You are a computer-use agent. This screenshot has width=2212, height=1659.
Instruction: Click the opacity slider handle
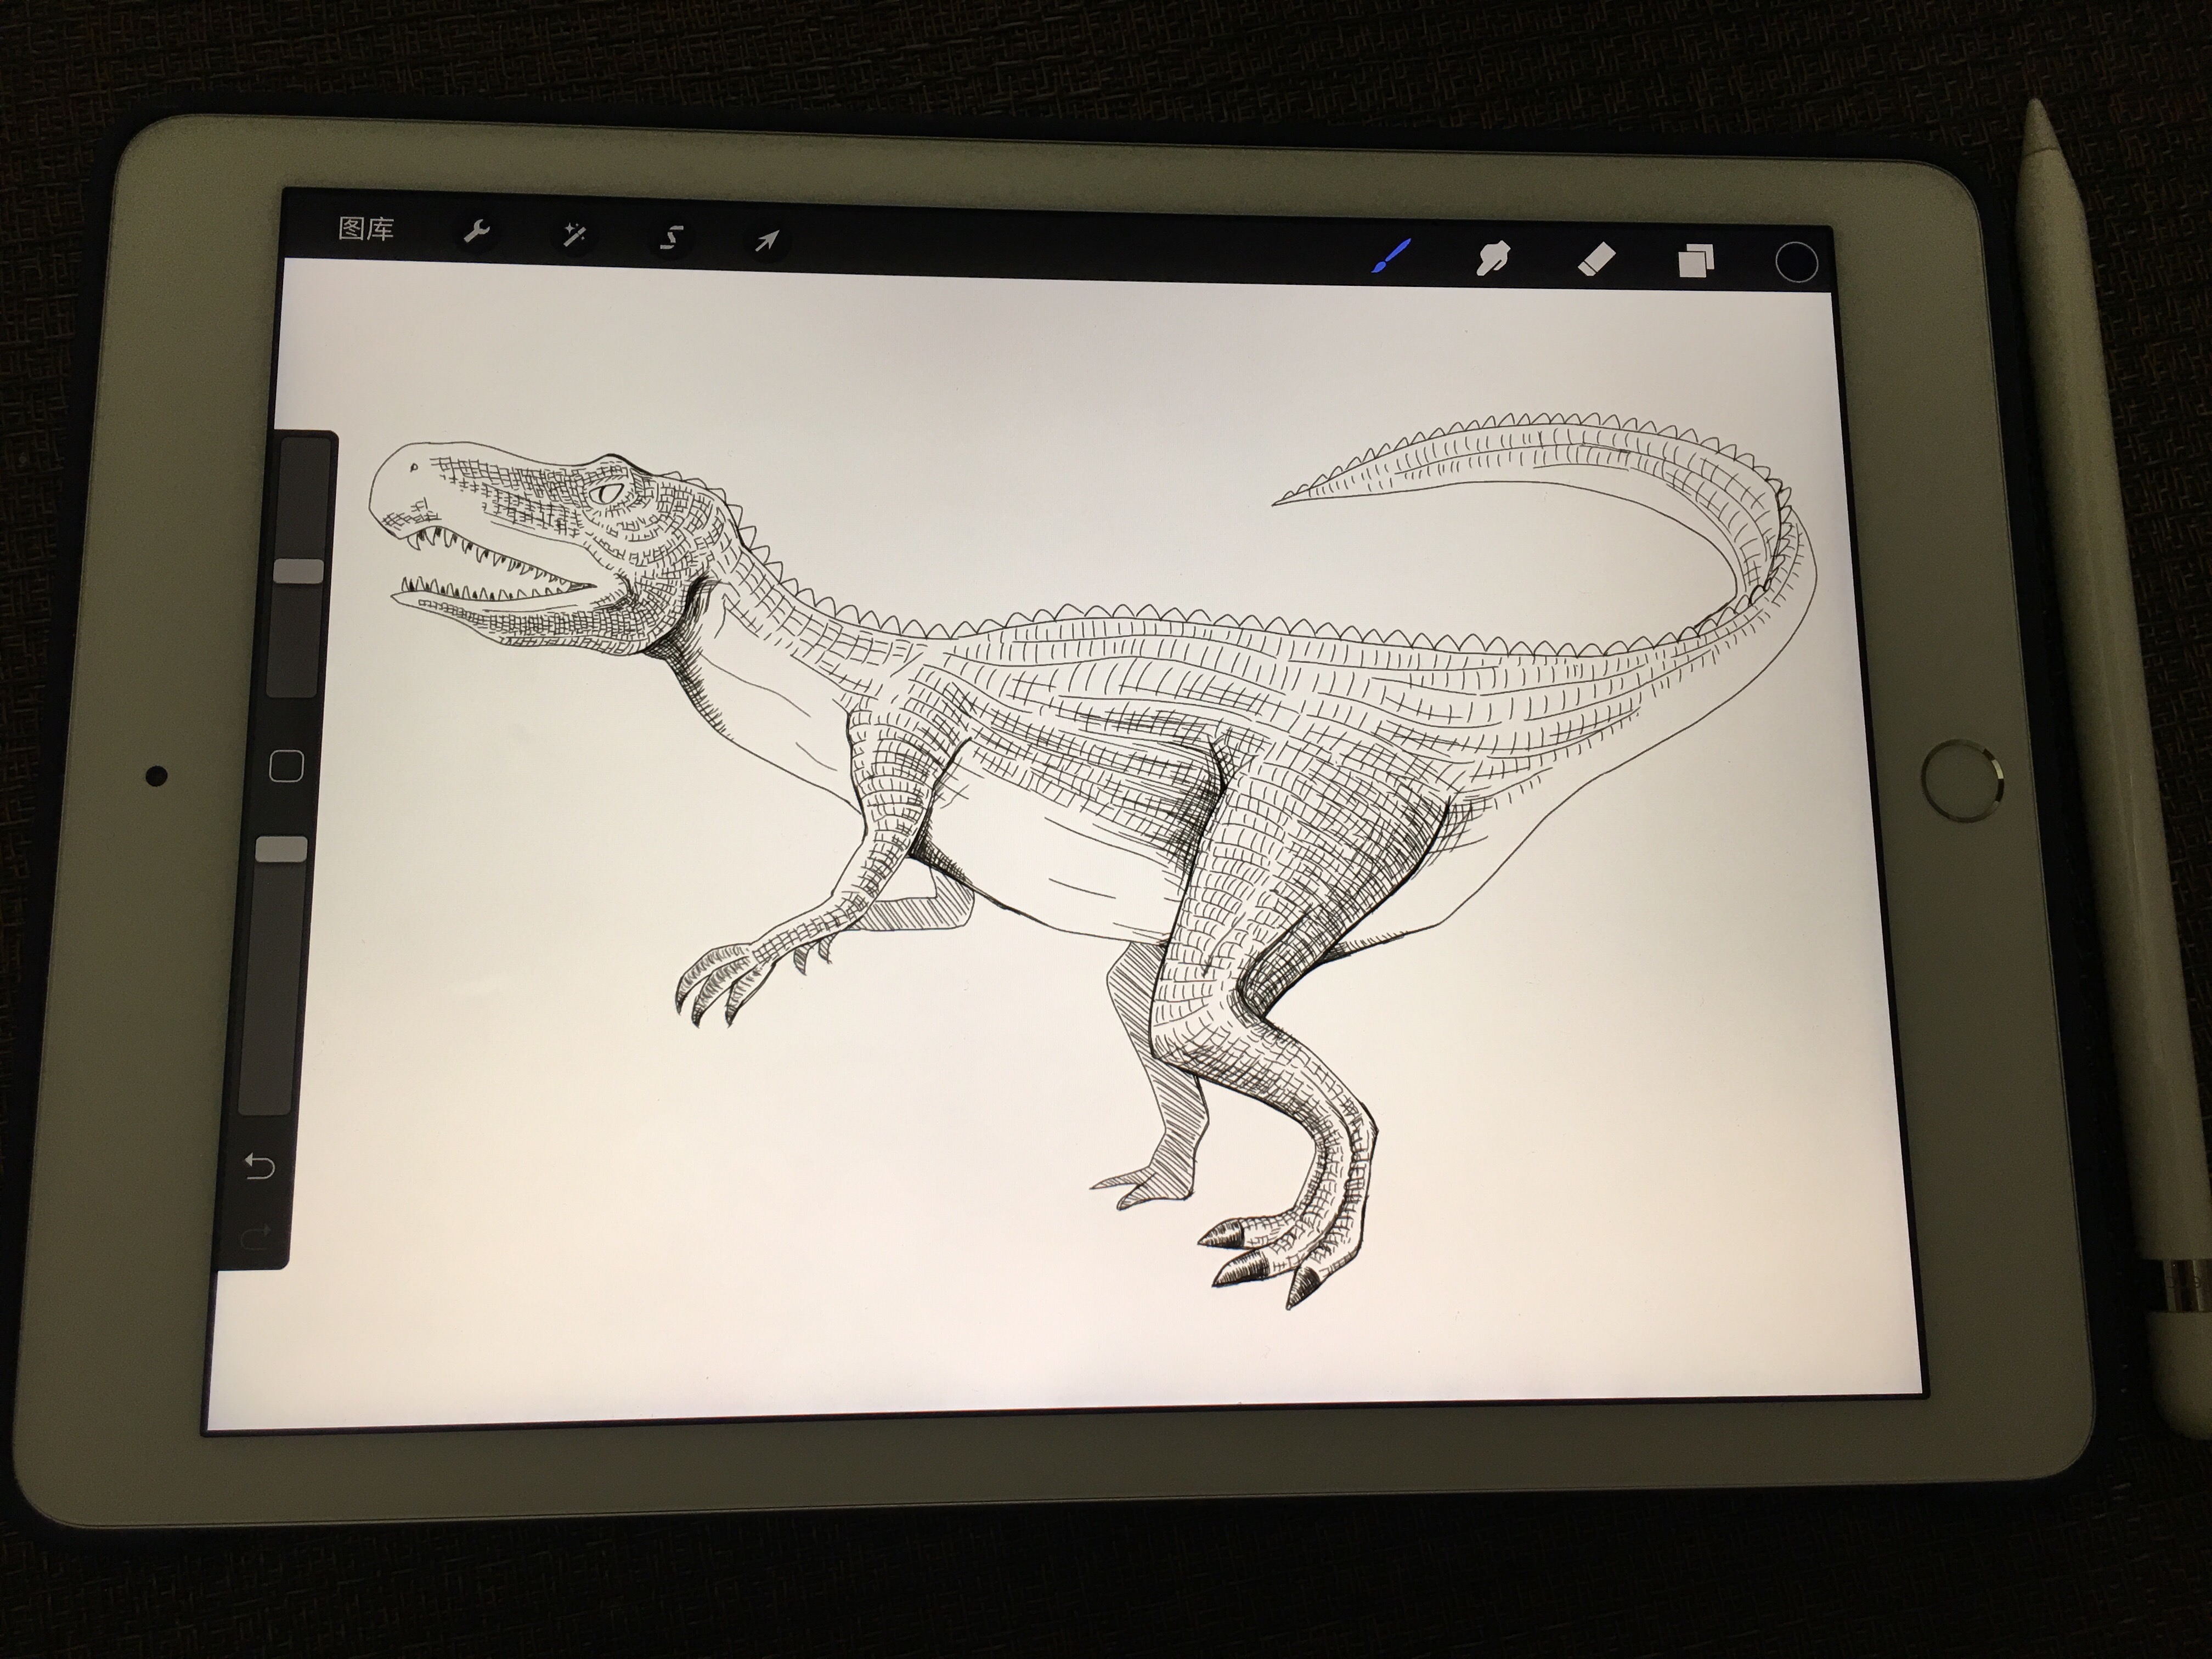click(x=281, y=850)
